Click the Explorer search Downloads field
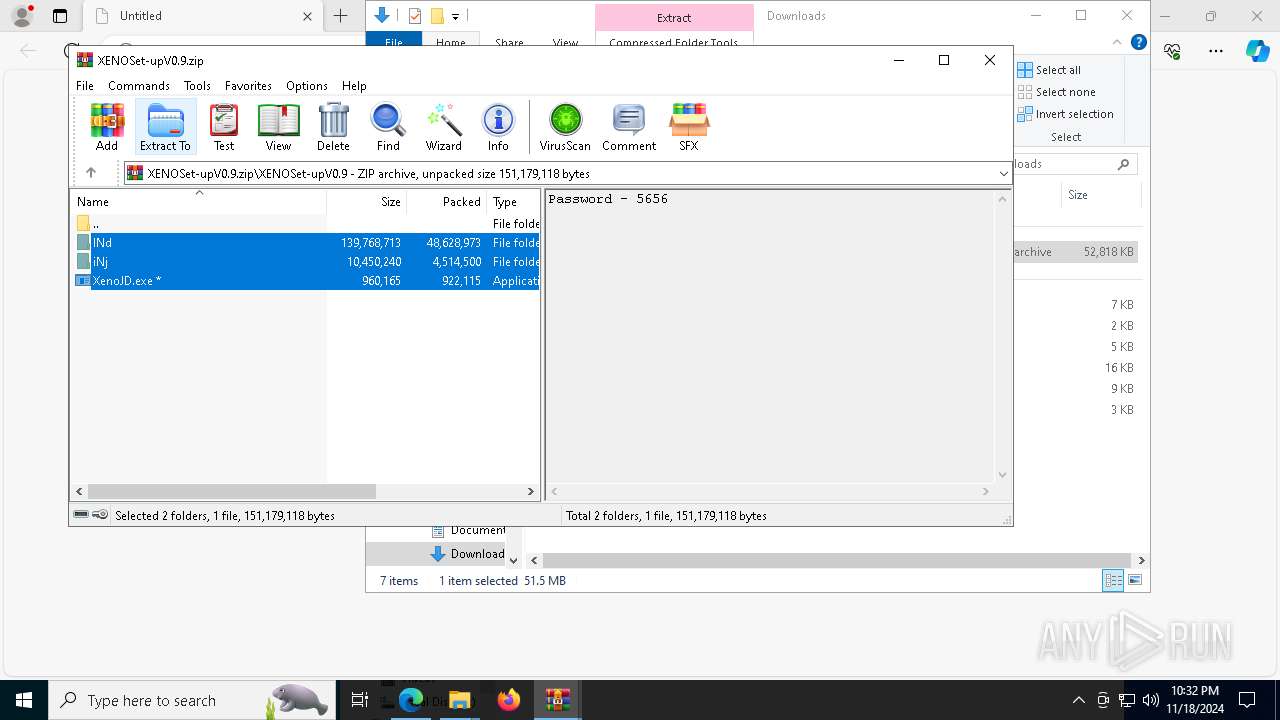Screen dimensions: 1280x720 coord(1073,164)
